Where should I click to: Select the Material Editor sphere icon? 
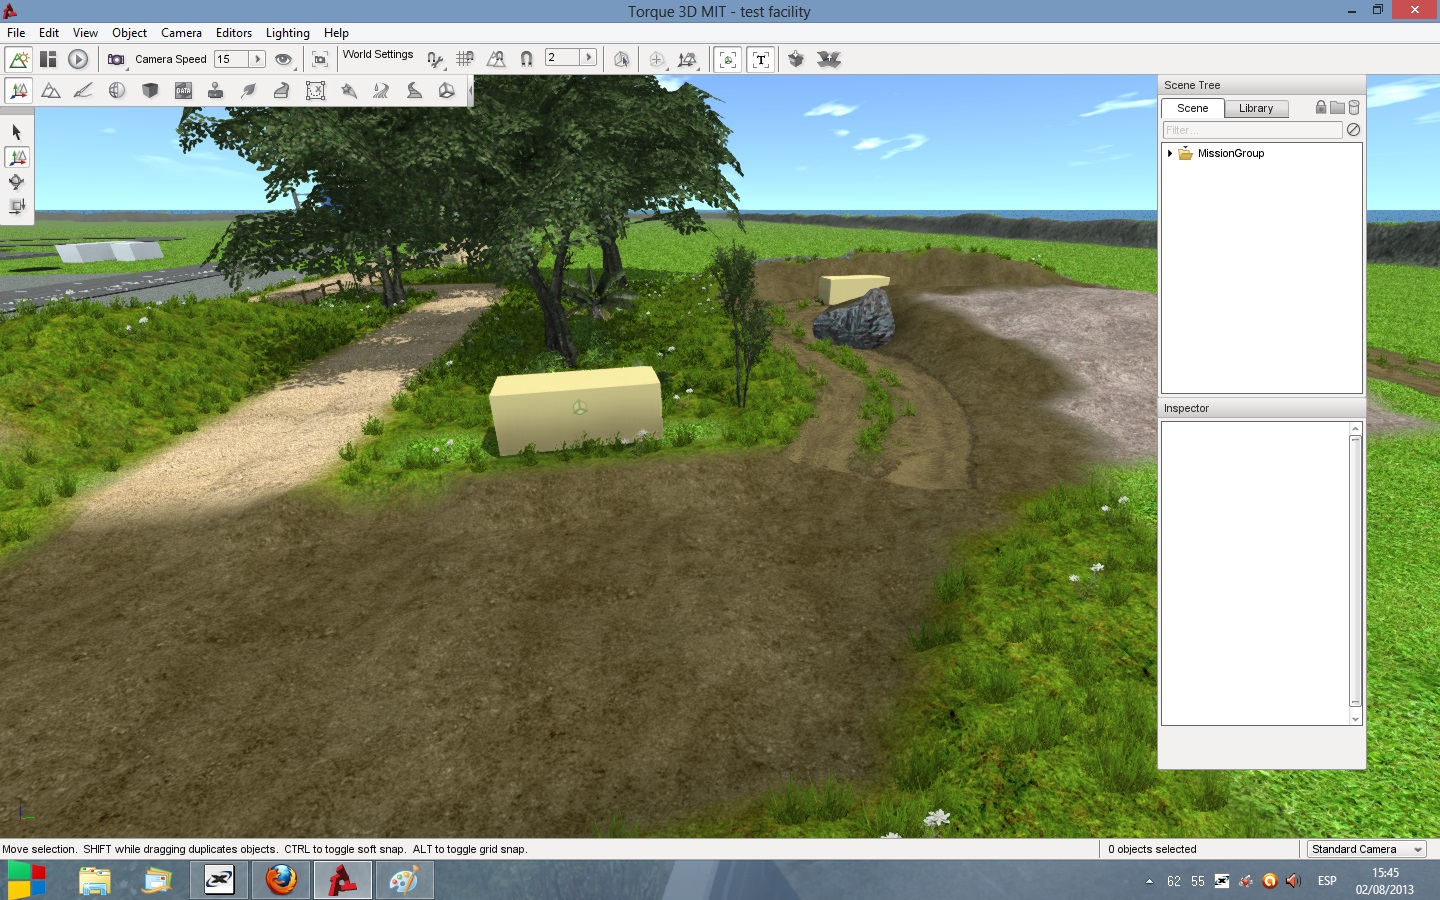click(x=117, y=91)
